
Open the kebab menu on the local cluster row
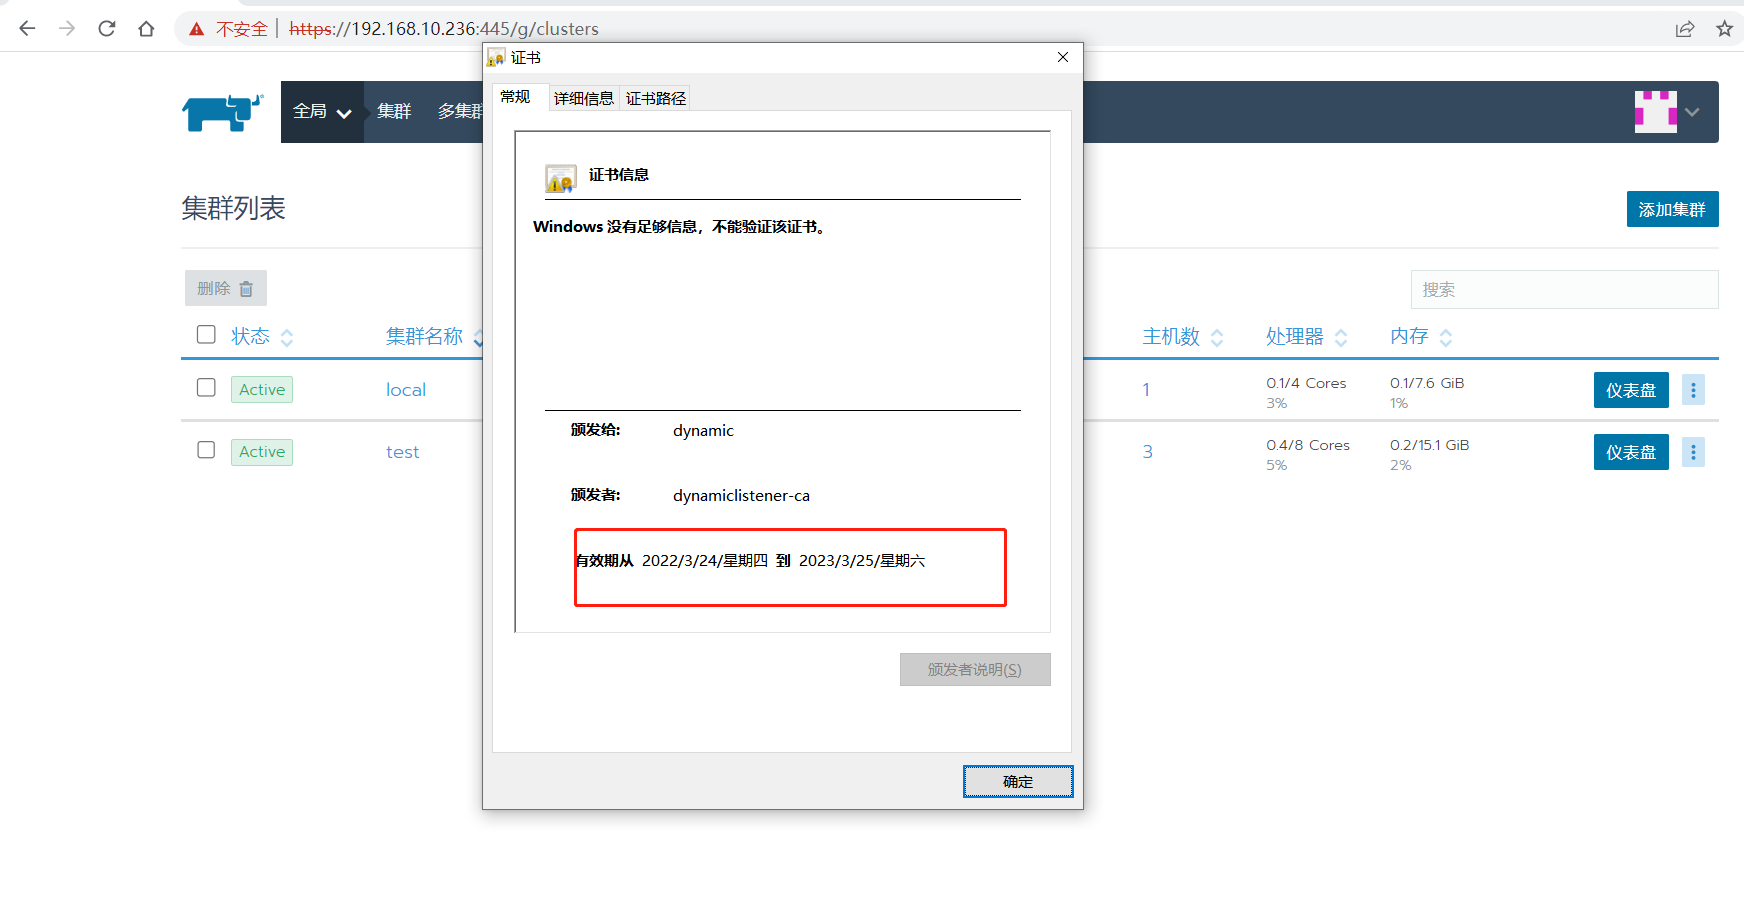tap(1693, 390)
